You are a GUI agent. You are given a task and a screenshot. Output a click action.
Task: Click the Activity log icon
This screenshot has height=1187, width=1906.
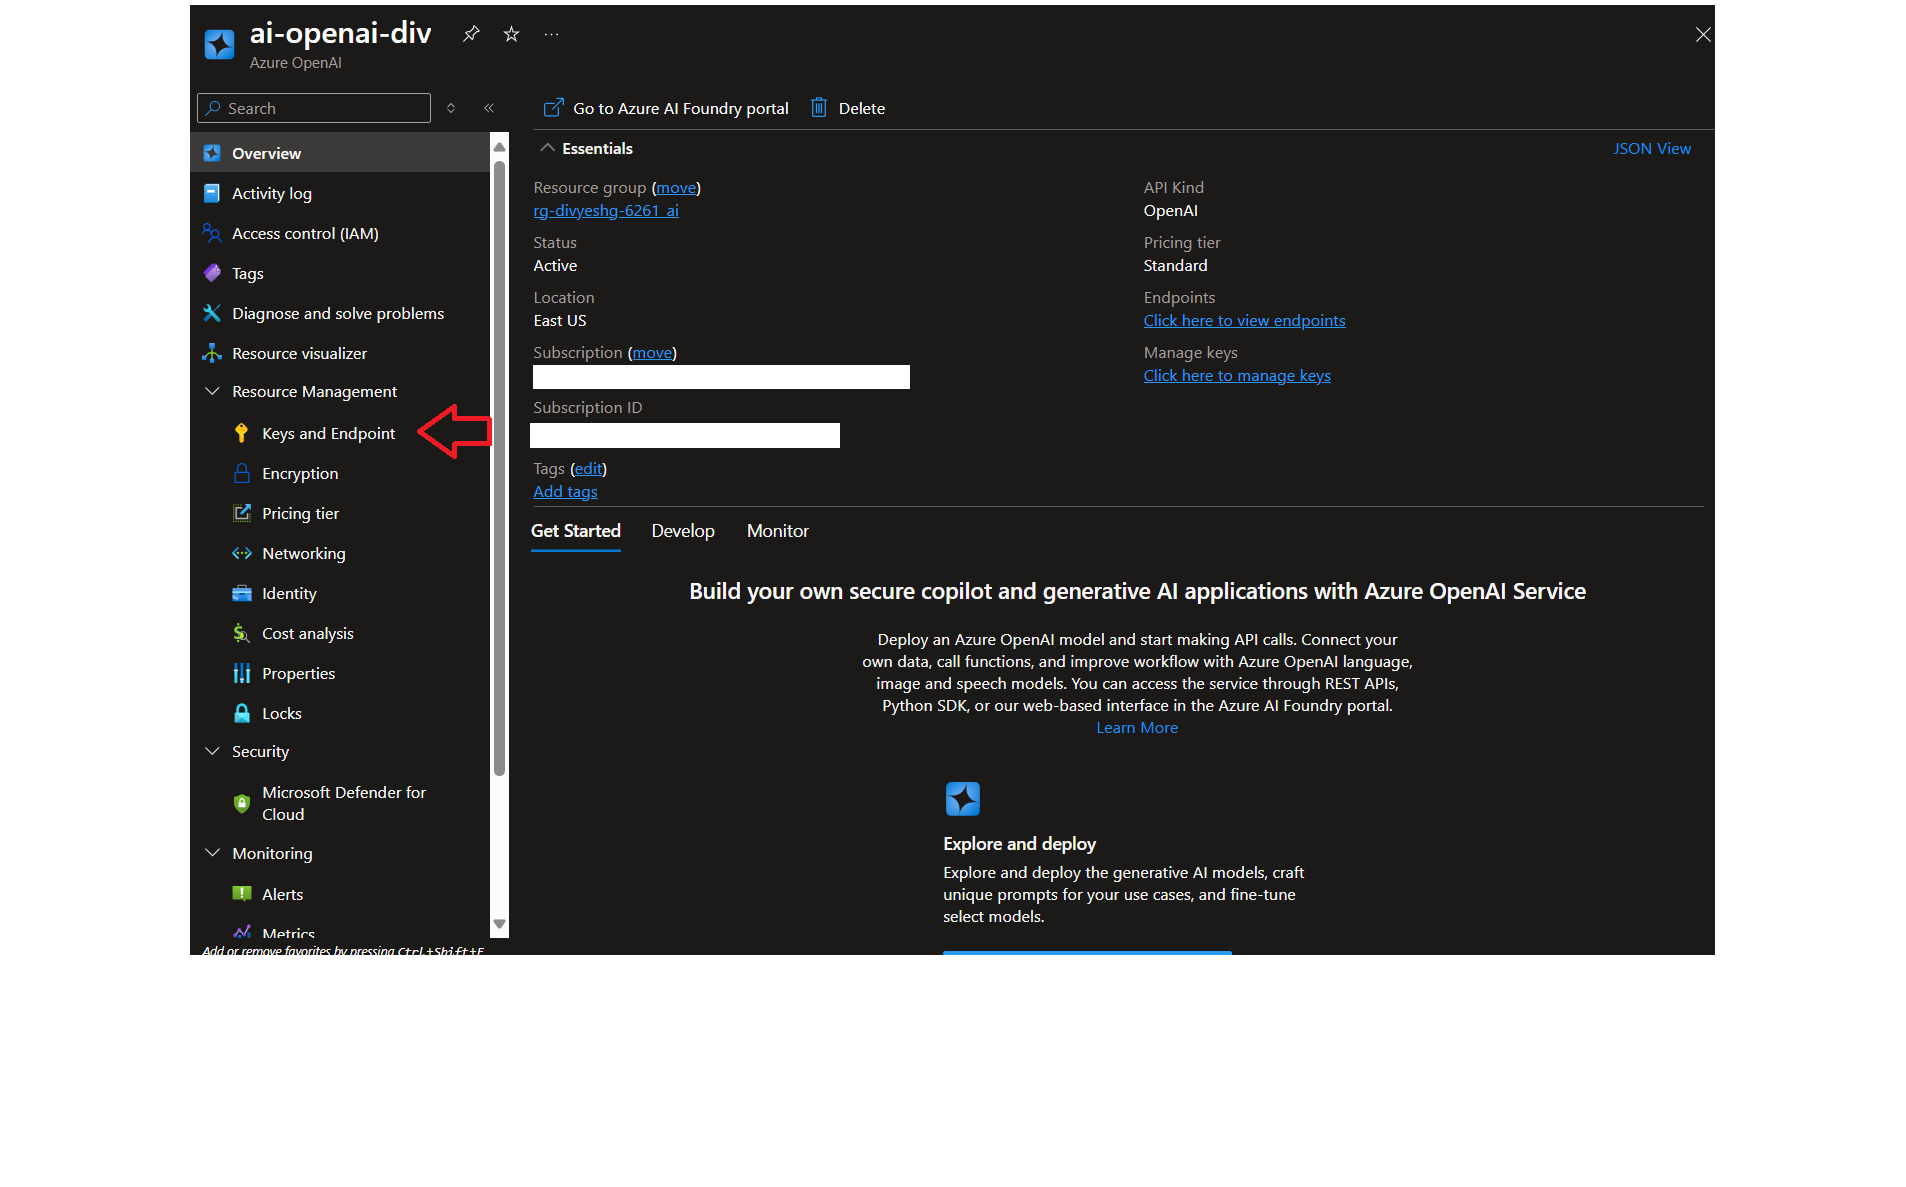212,193
